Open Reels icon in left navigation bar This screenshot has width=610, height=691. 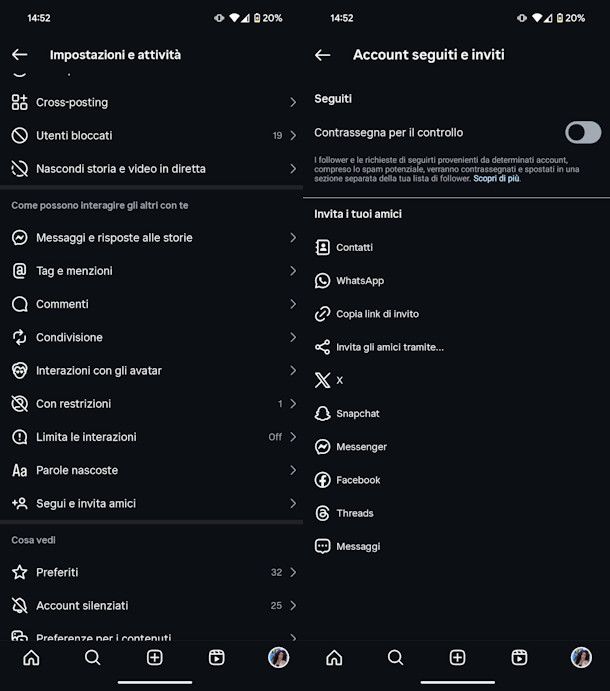216,657
